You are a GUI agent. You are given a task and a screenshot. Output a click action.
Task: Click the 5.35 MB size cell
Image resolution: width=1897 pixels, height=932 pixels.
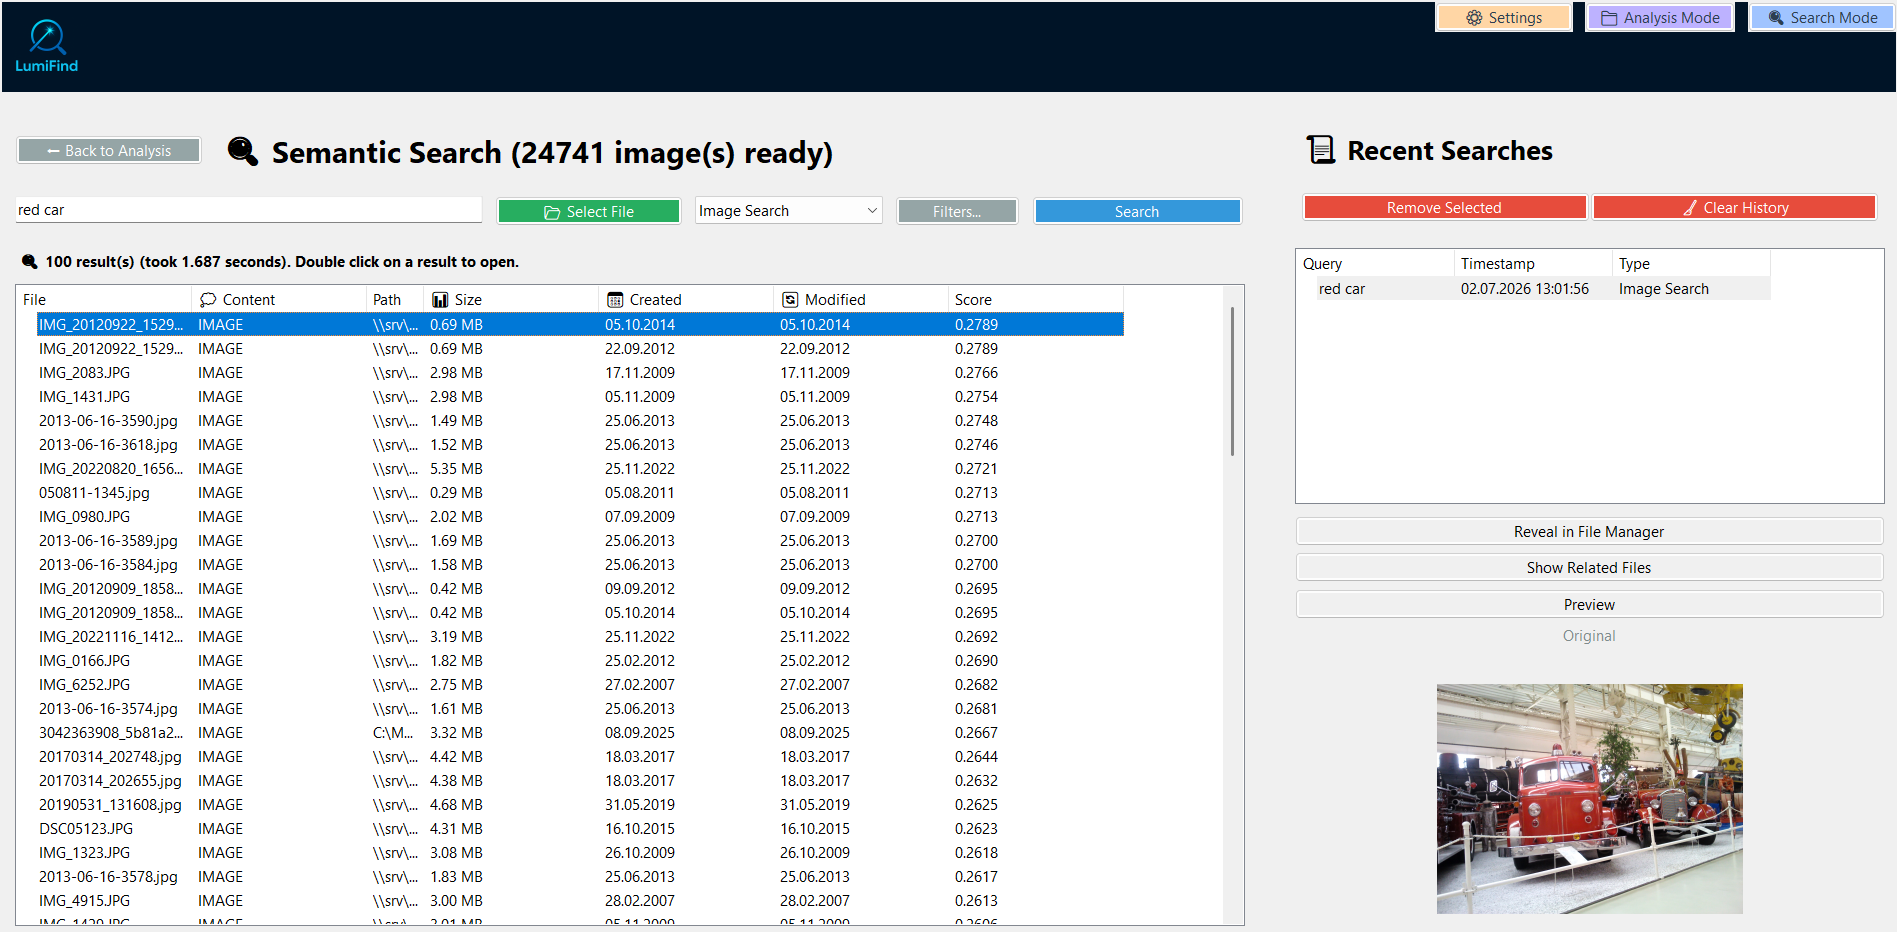(x=456, y=469)
